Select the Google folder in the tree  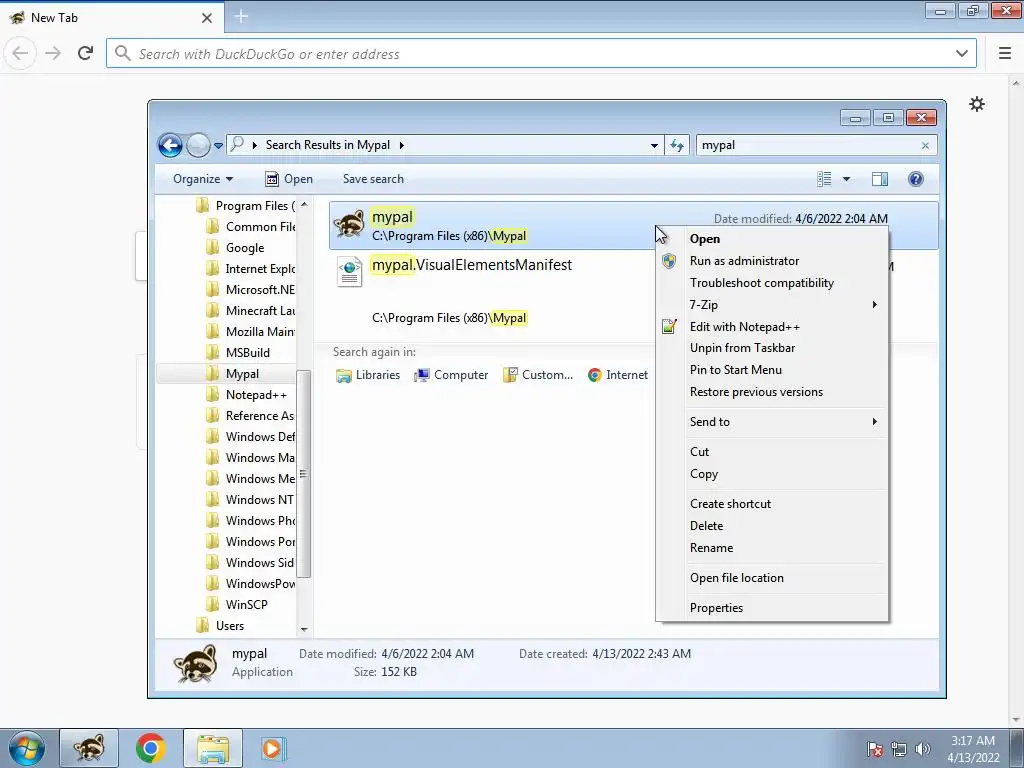pyautogui.click(x=235, y=248)
